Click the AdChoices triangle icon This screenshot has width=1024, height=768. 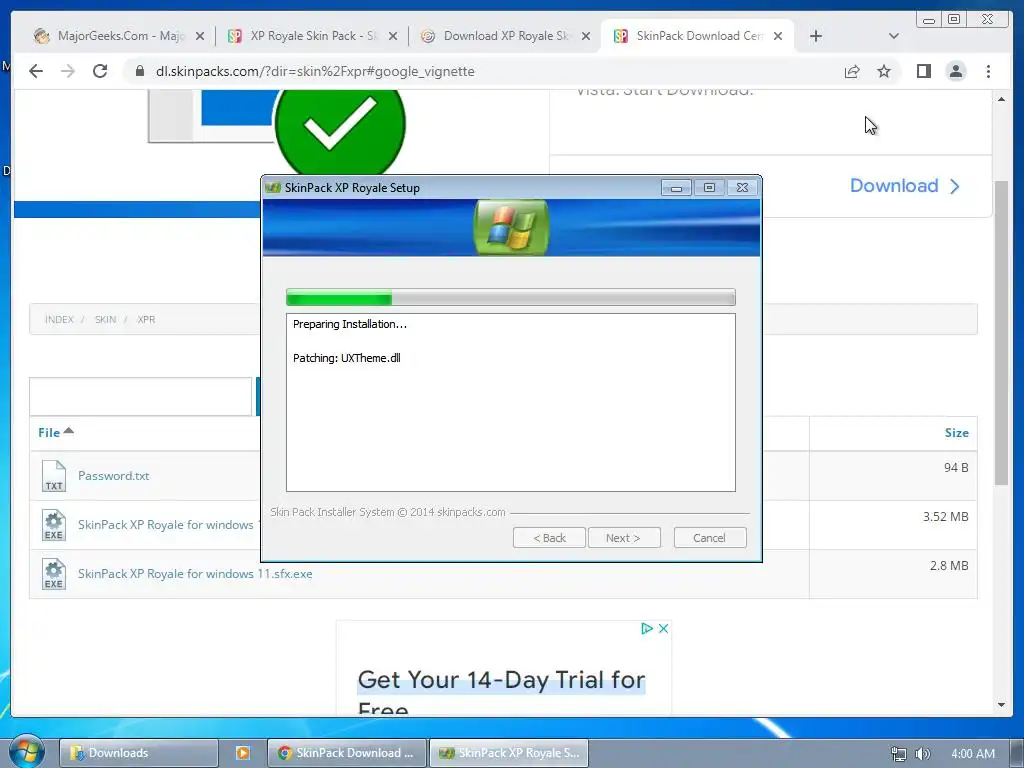coord(647,628)
